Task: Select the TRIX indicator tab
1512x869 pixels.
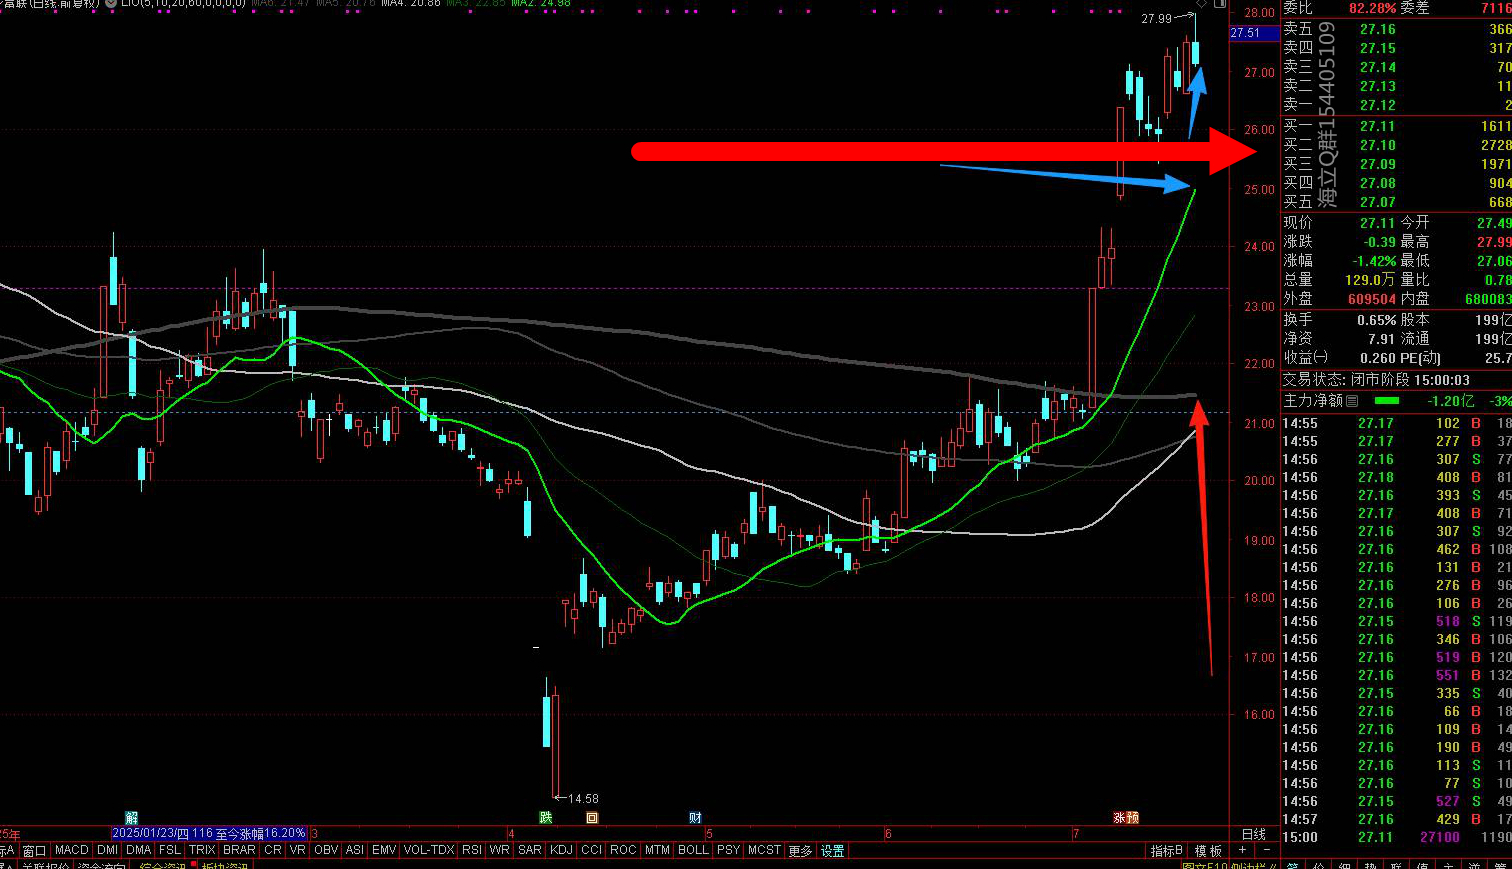Action: [202, 850]
